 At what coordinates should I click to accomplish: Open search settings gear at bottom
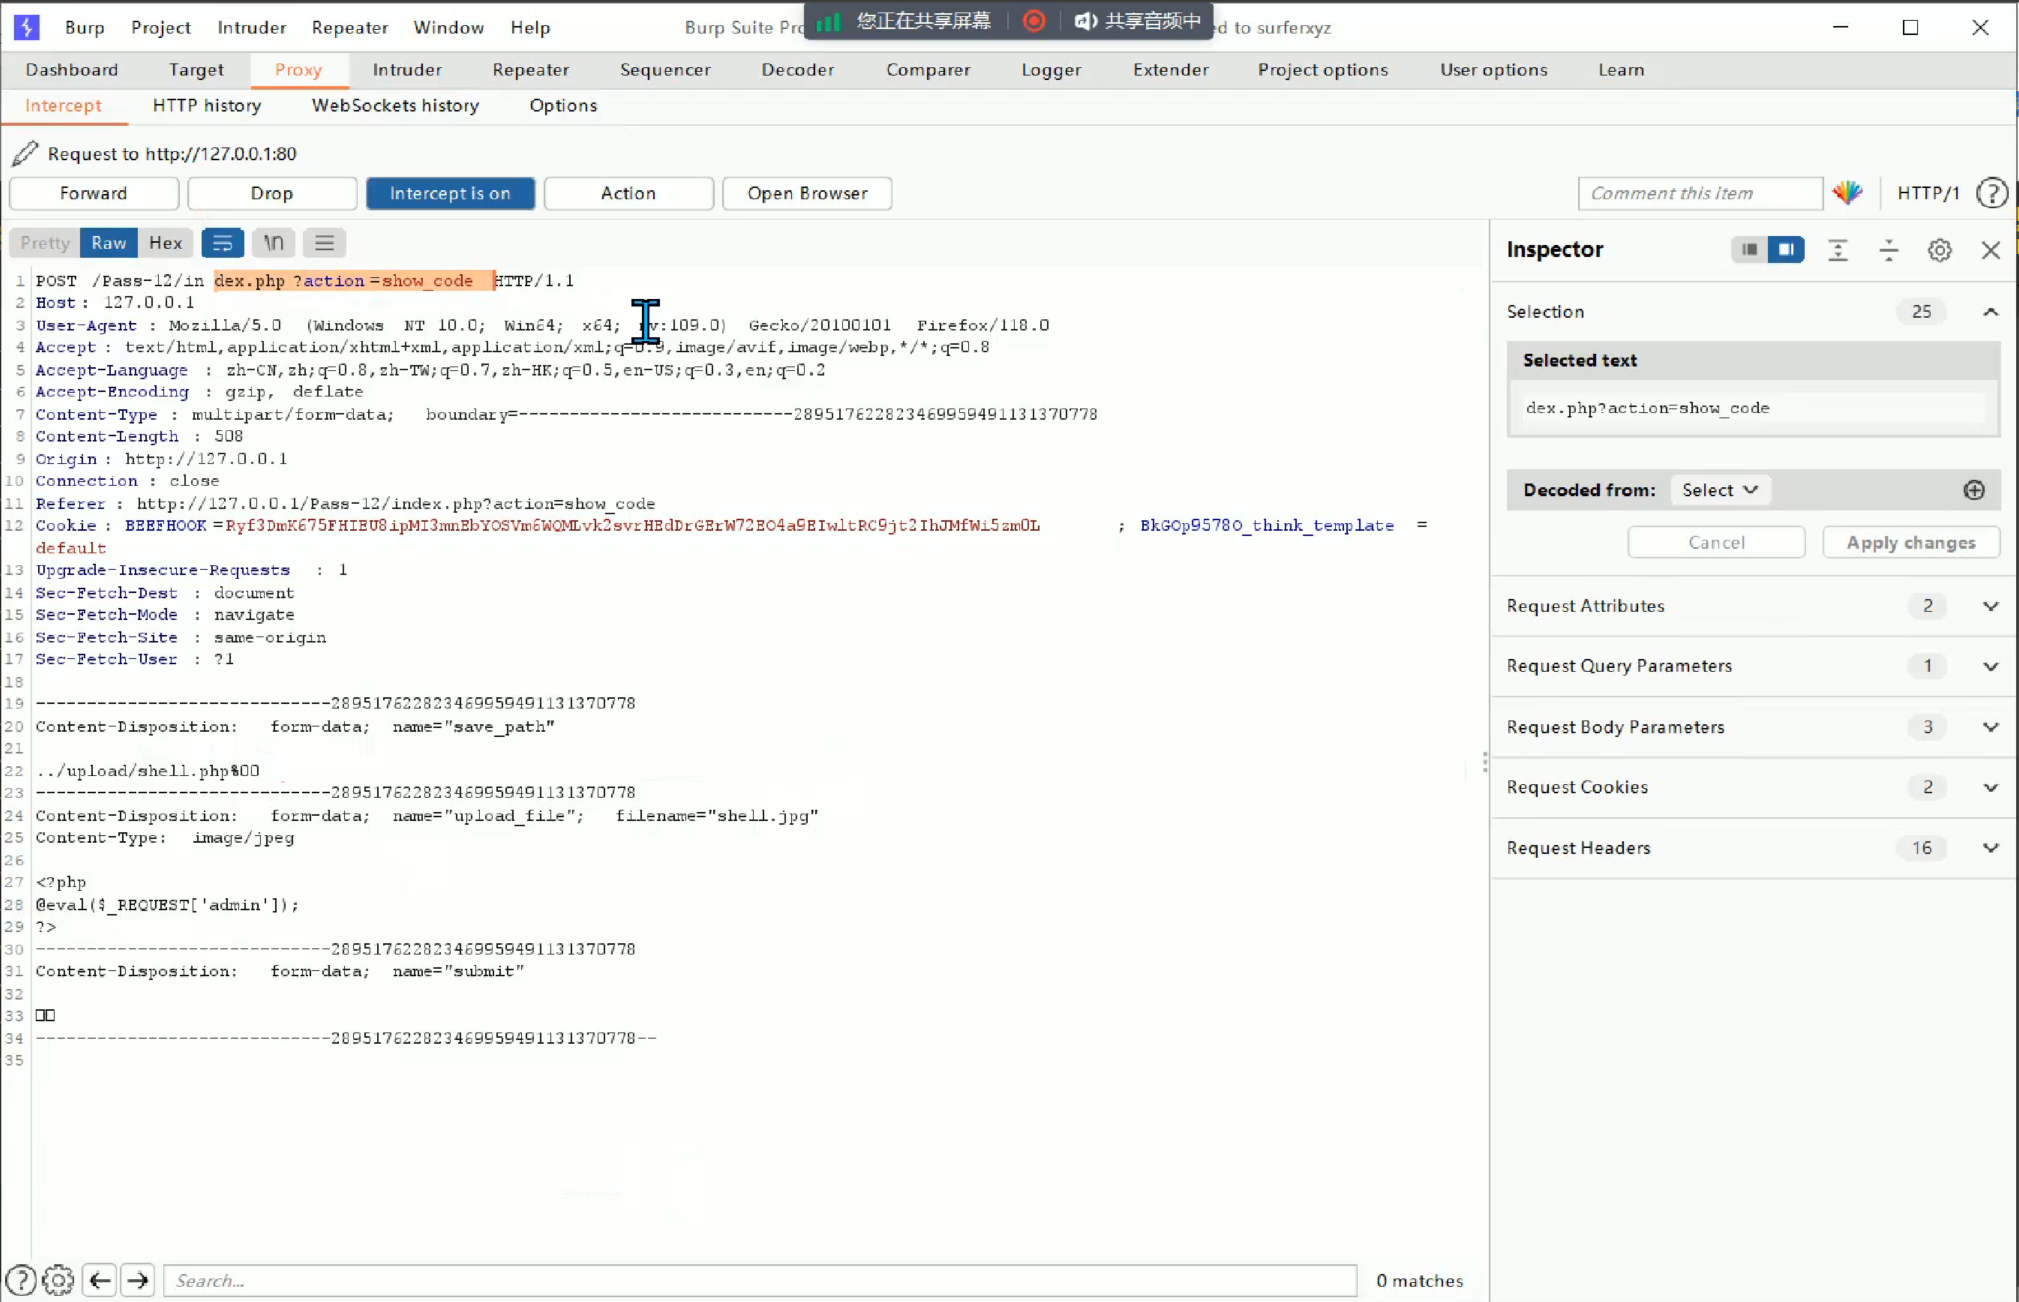58,1280
